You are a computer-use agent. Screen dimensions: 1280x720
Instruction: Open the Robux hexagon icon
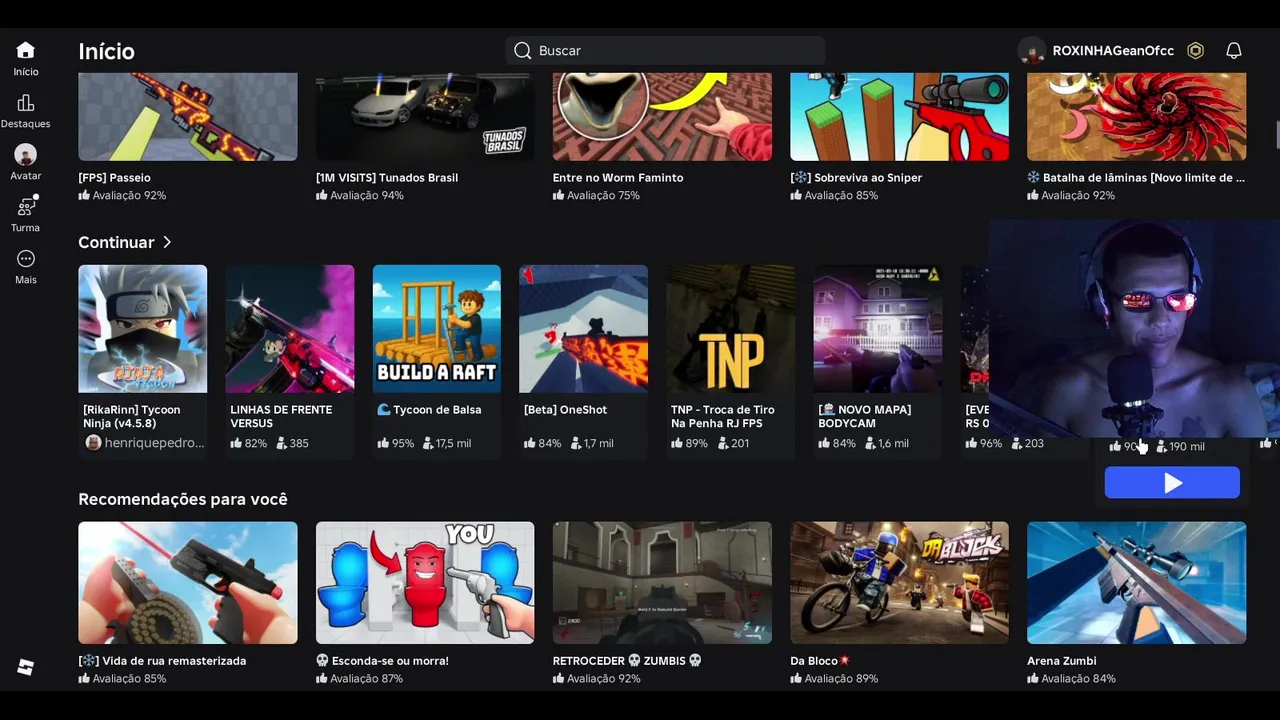pos(1195,51)
